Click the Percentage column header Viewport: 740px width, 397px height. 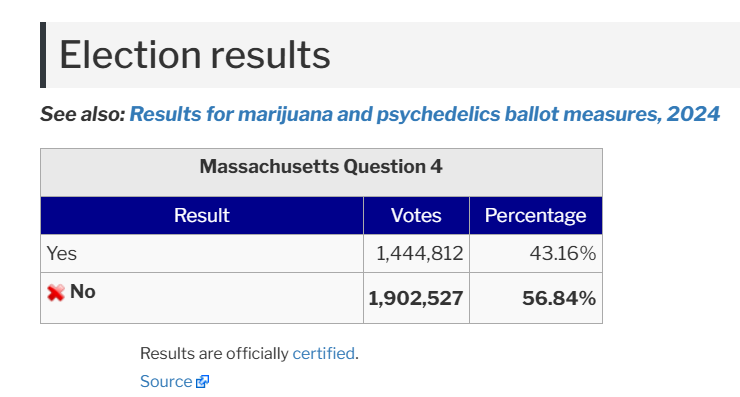coord(536,216)
